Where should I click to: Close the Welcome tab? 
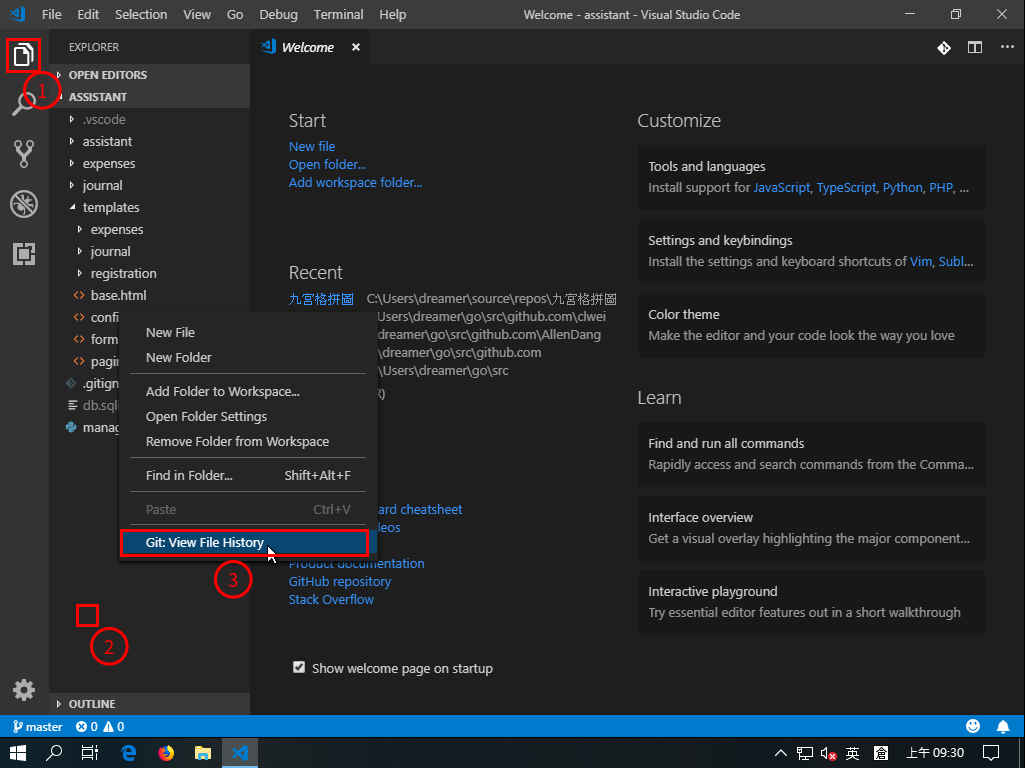(x=355, y=47)
